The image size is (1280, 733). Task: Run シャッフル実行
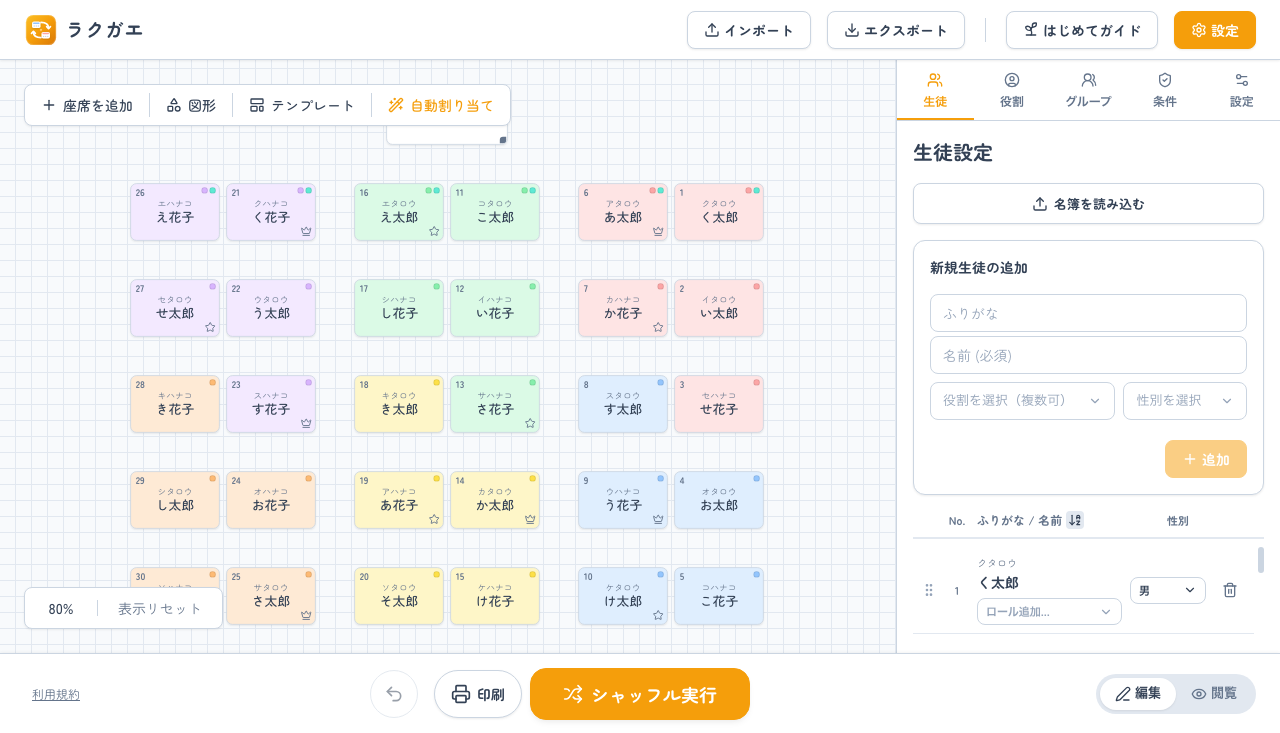pyautogui.click(x=640, y=694)
